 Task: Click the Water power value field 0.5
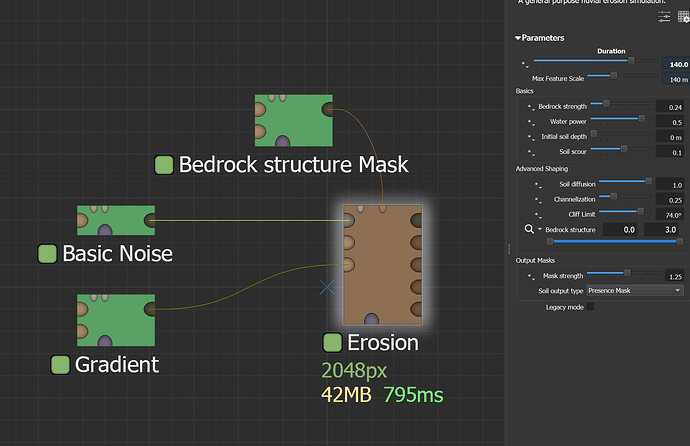(669, 122)
